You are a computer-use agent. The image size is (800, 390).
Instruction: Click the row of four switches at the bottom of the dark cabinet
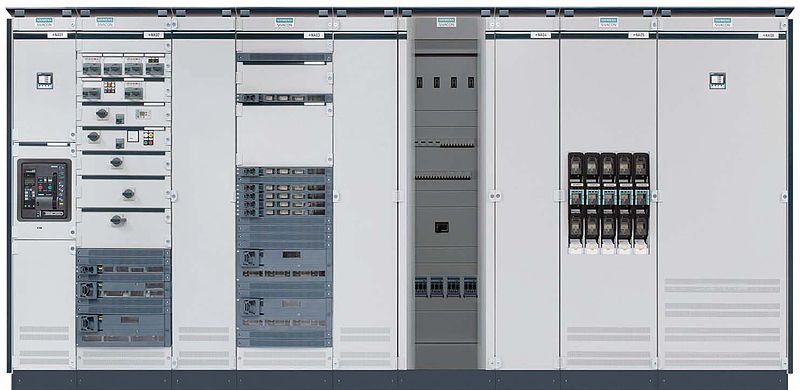pyautogui.click(x=446, y=287)
